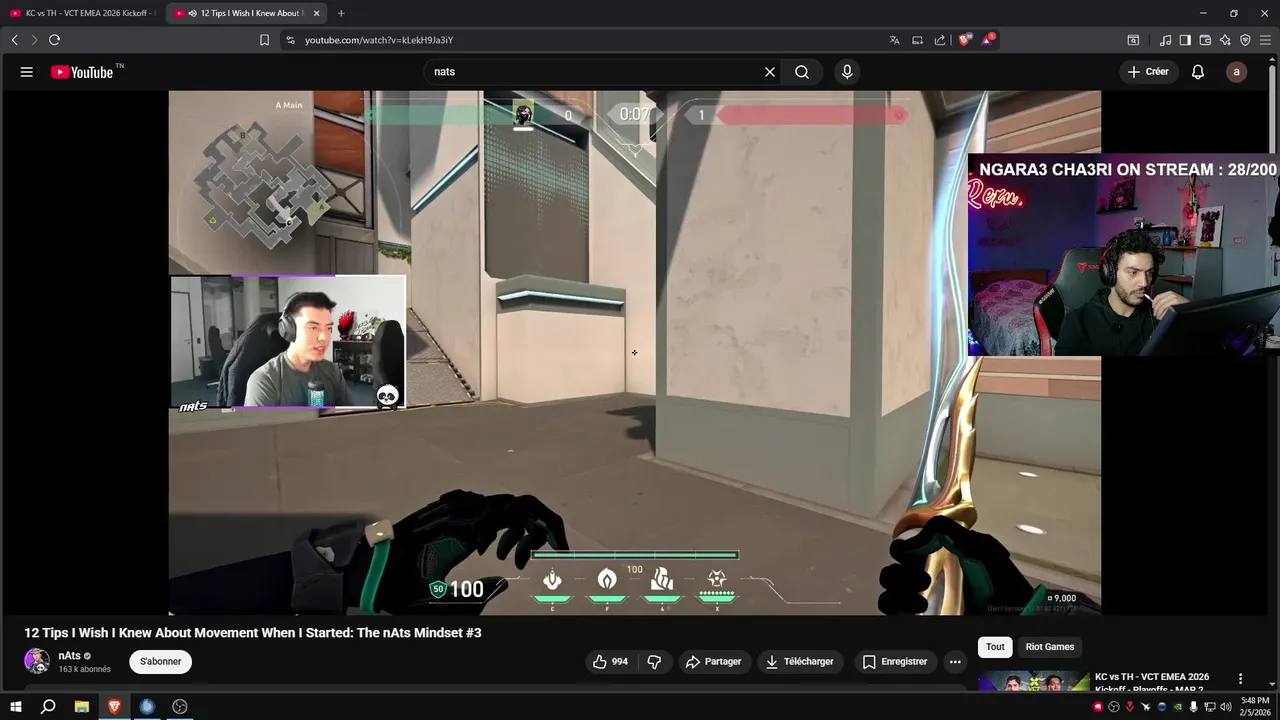1280x720 pixels.
Task: Open the notifications bell
Action: click(x=1198, y=72)
